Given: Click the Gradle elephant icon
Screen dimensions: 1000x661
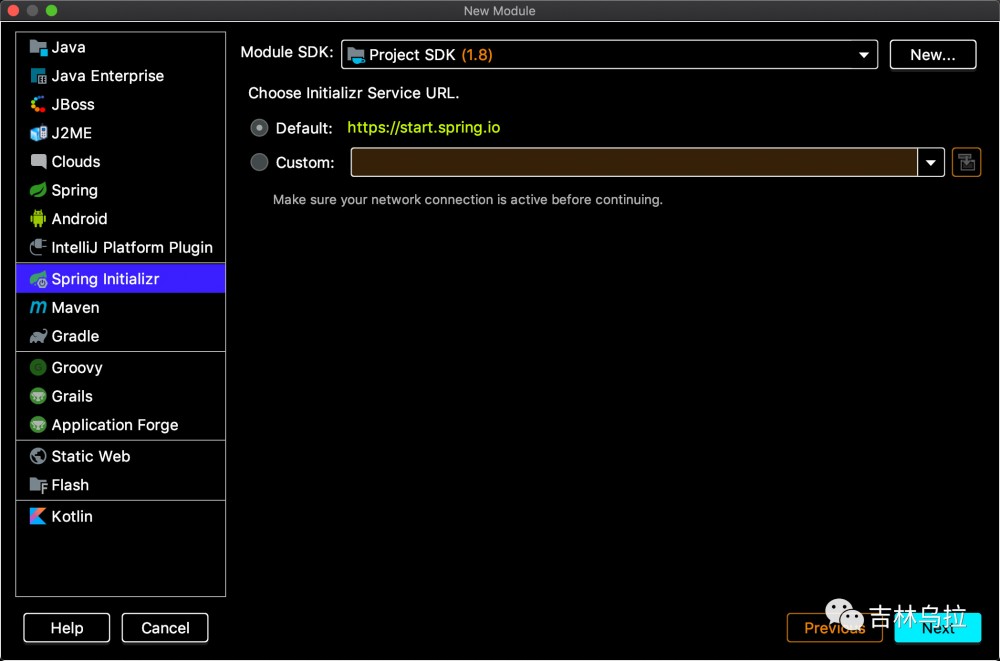Looking at the screenshot, I should click(38, 336).
